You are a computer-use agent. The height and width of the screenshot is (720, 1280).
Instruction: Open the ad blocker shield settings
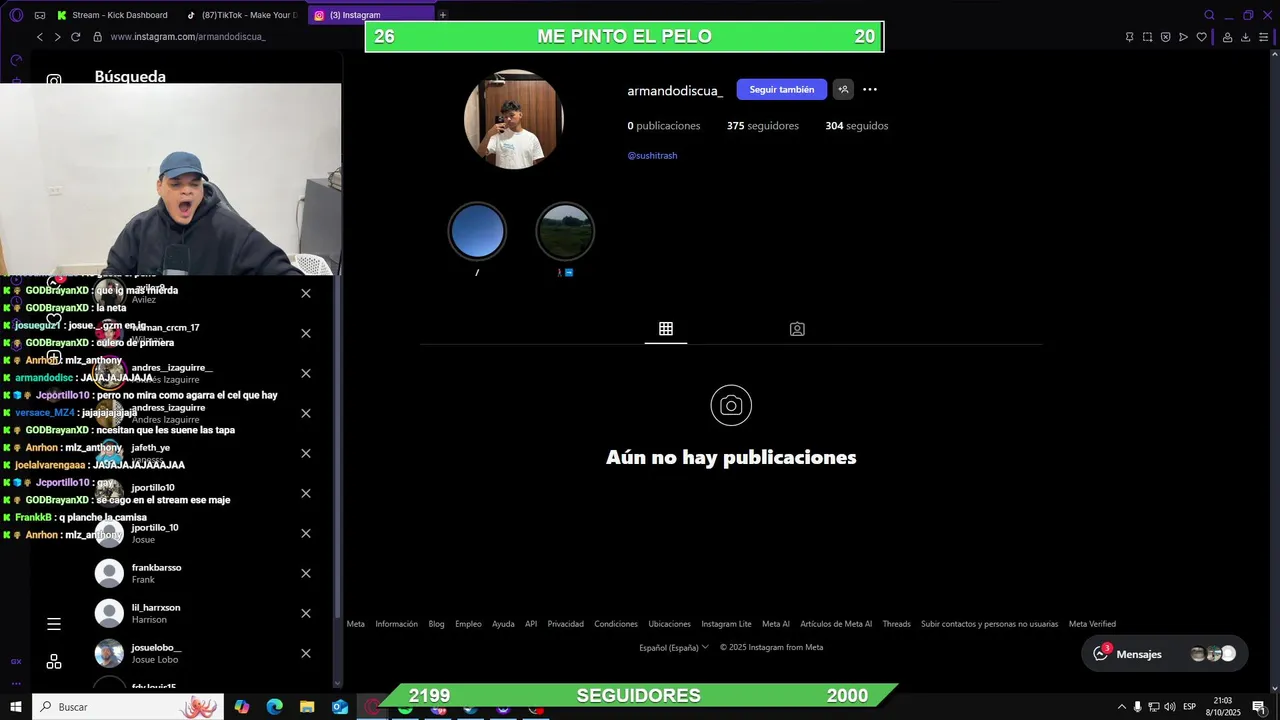[1165, 37]
